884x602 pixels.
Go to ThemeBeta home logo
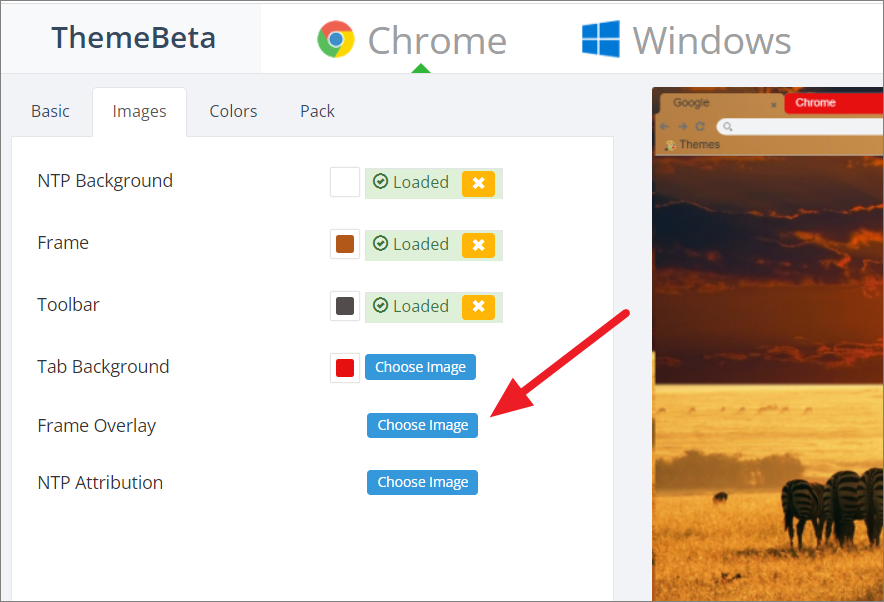[134, 38]
